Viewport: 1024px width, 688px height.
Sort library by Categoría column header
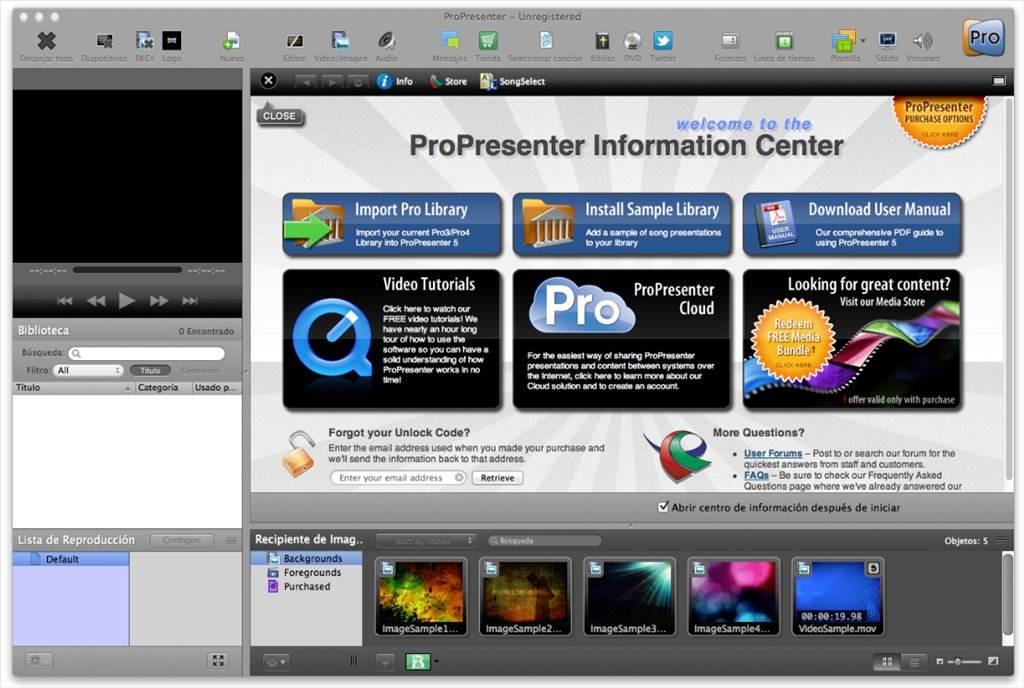[163, 388]
